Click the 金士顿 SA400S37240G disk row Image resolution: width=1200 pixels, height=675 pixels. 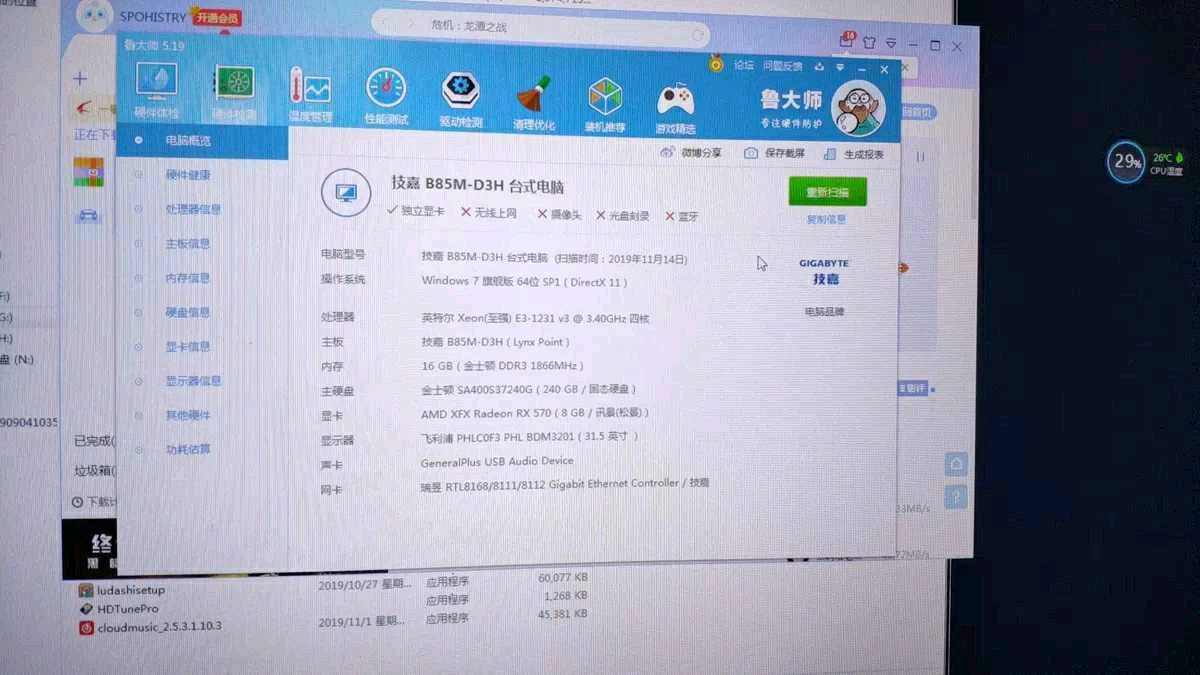(528, 389)
